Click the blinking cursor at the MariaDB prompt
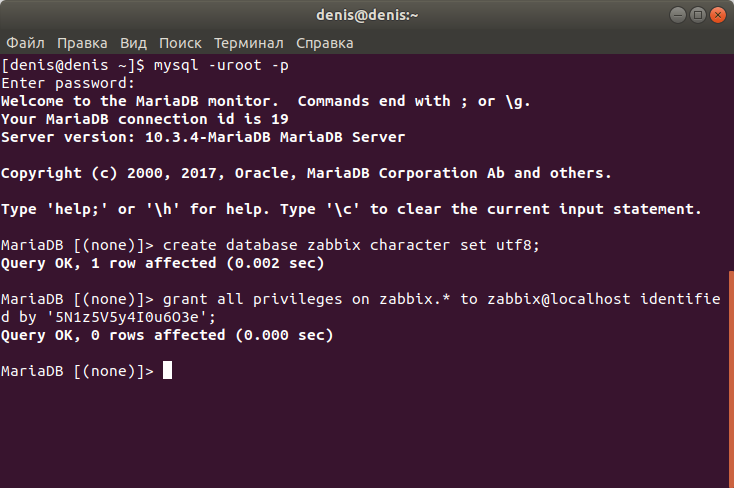This screenshot has height=488, width=734. pos(167,370)
